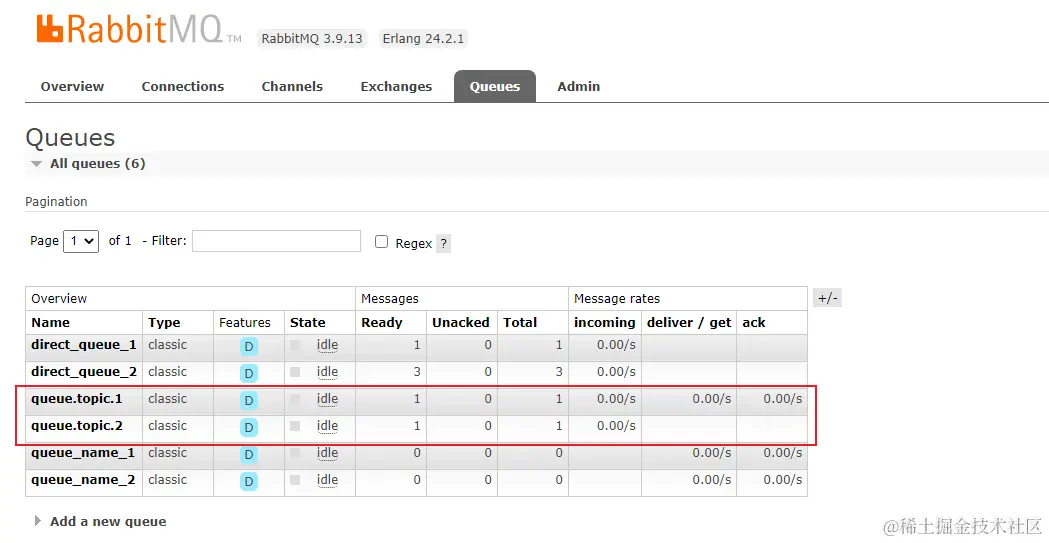The width and height of the screenshot is (1049, 543).
Task: Open the queue.topic.2 queue link
Action: tap(77, 426)
